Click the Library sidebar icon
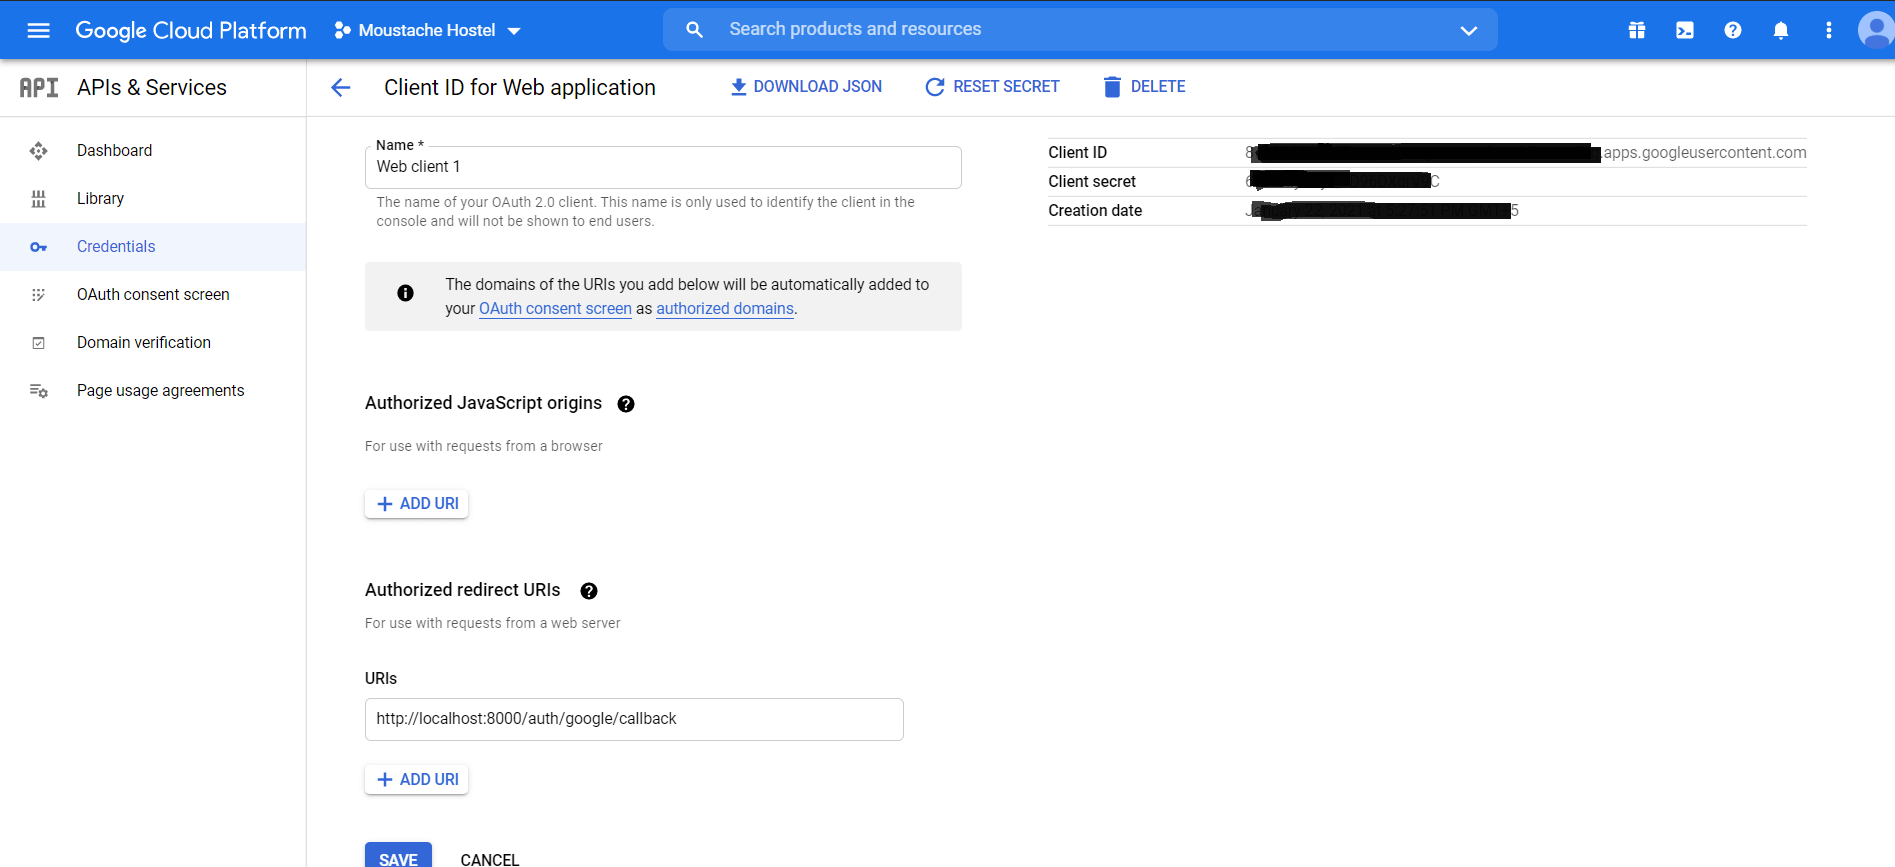 [39, 199]
